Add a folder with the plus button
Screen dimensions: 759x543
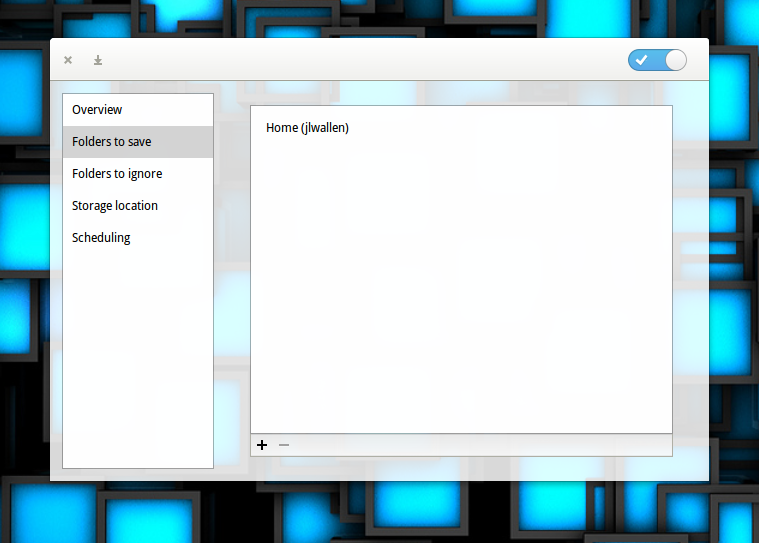click(x=262, y=445)
